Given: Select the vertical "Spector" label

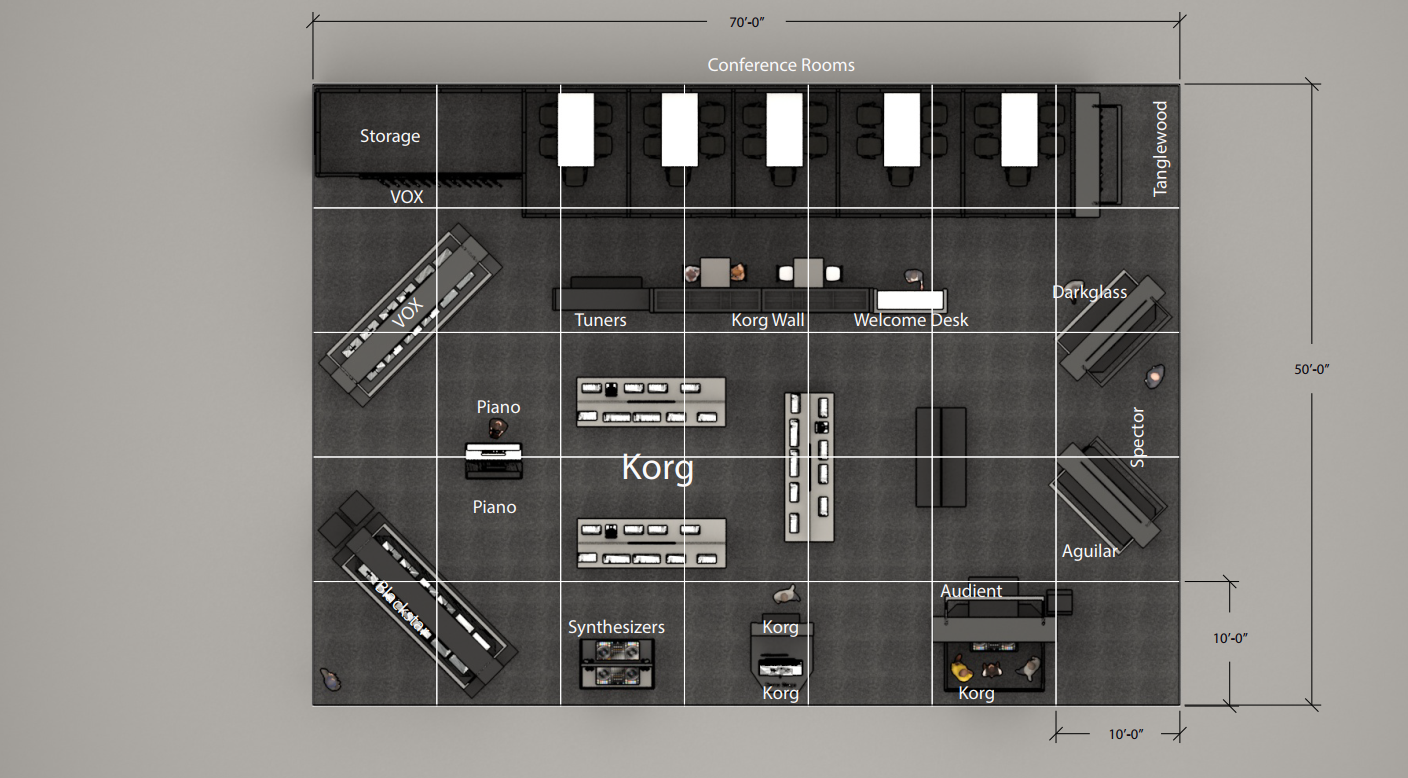Looking at the screenshot, I should tap(1137, 437).
